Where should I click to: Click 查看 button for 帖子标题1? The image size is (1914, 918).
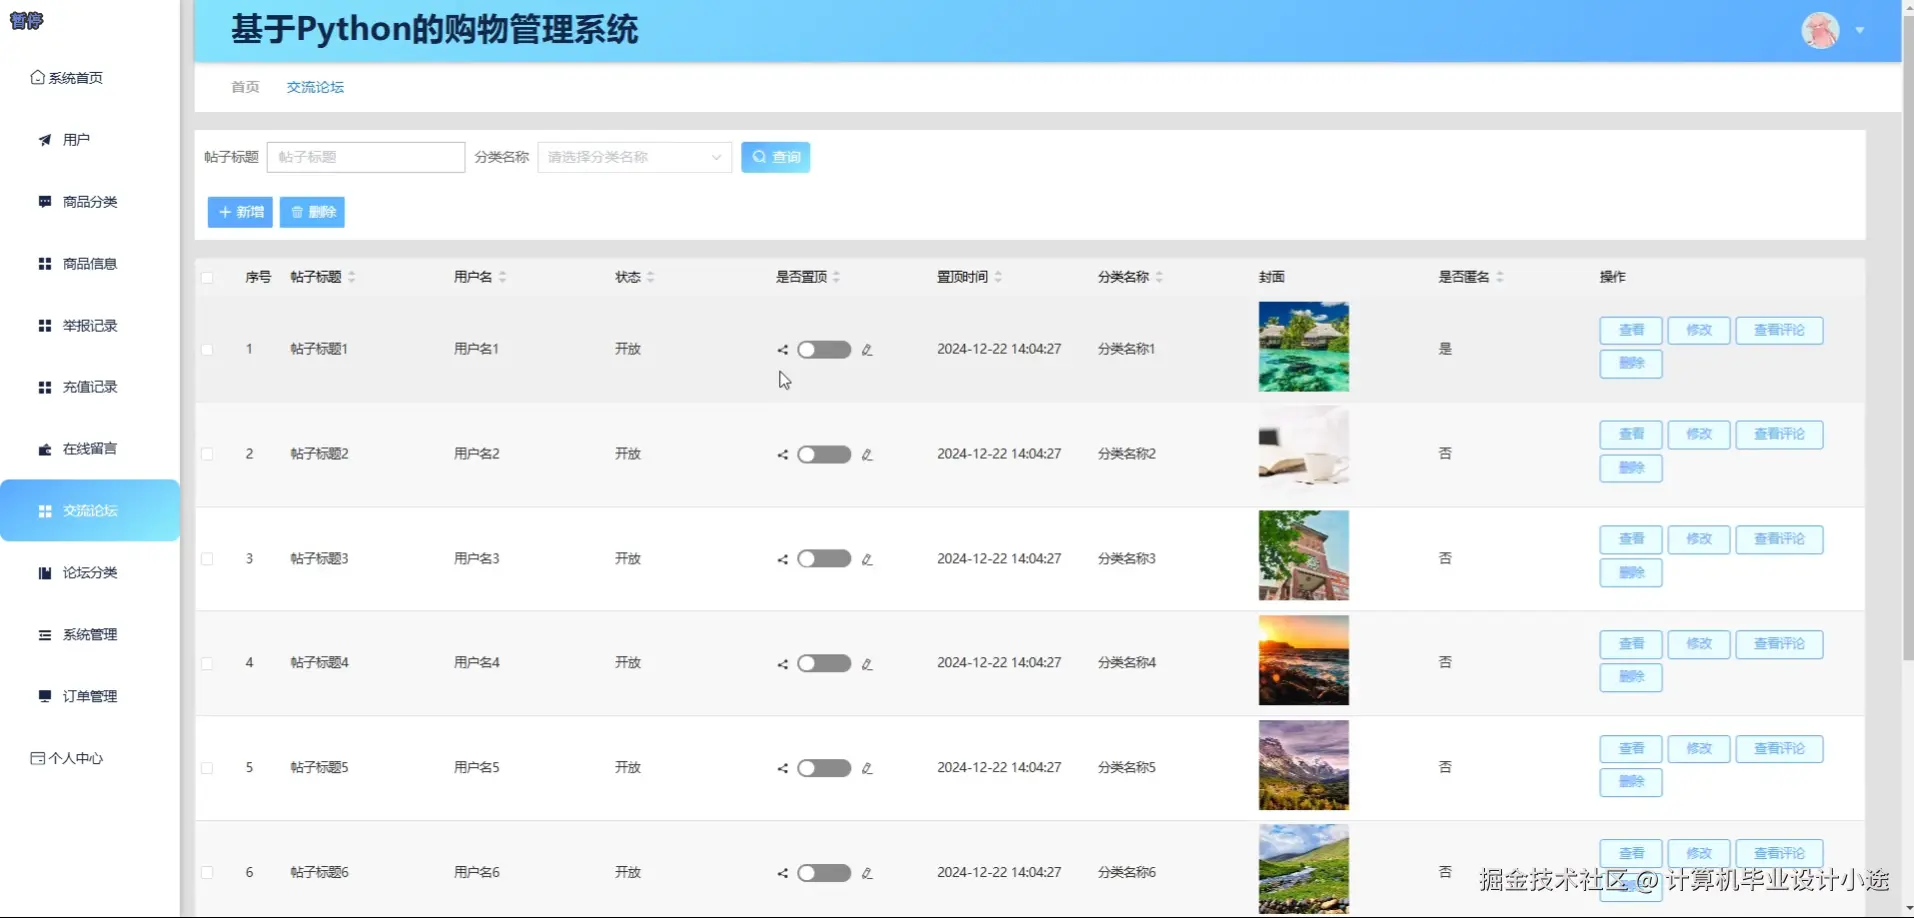click(1631, 331)
